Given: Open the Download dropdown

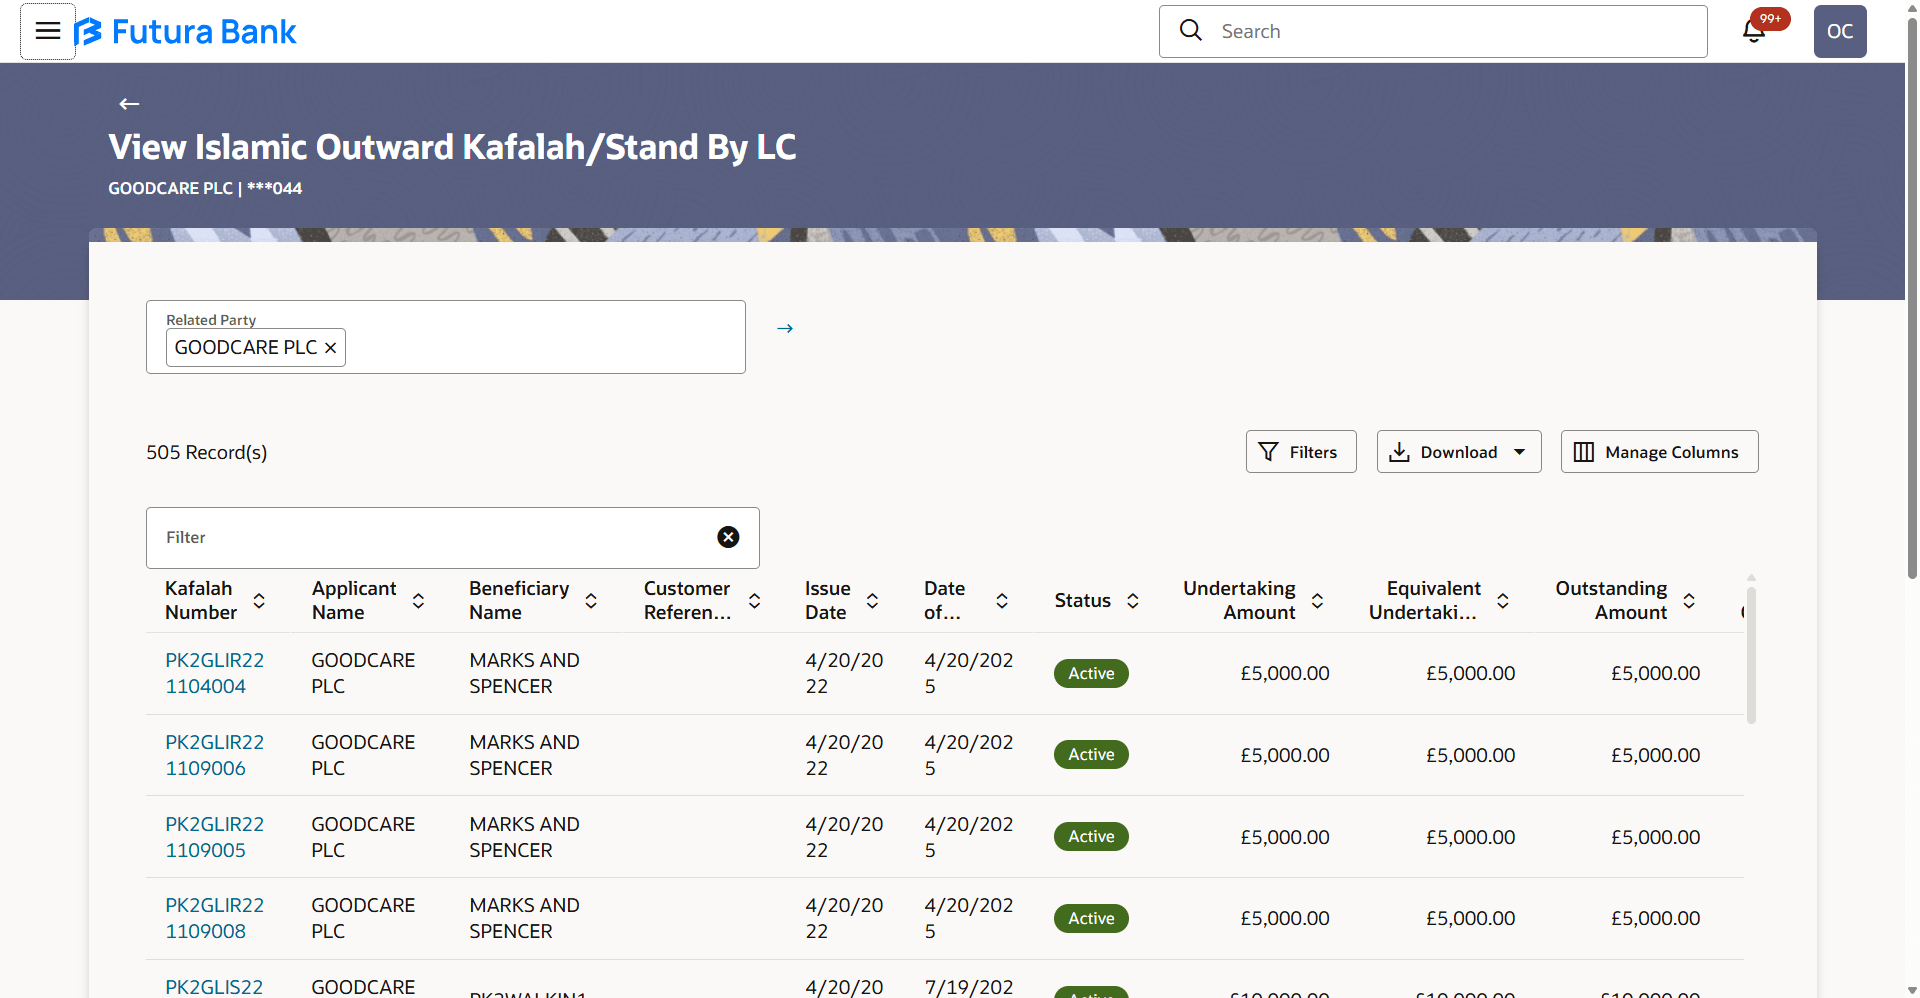Looking at the screenshot, I should click(1459, 452).
